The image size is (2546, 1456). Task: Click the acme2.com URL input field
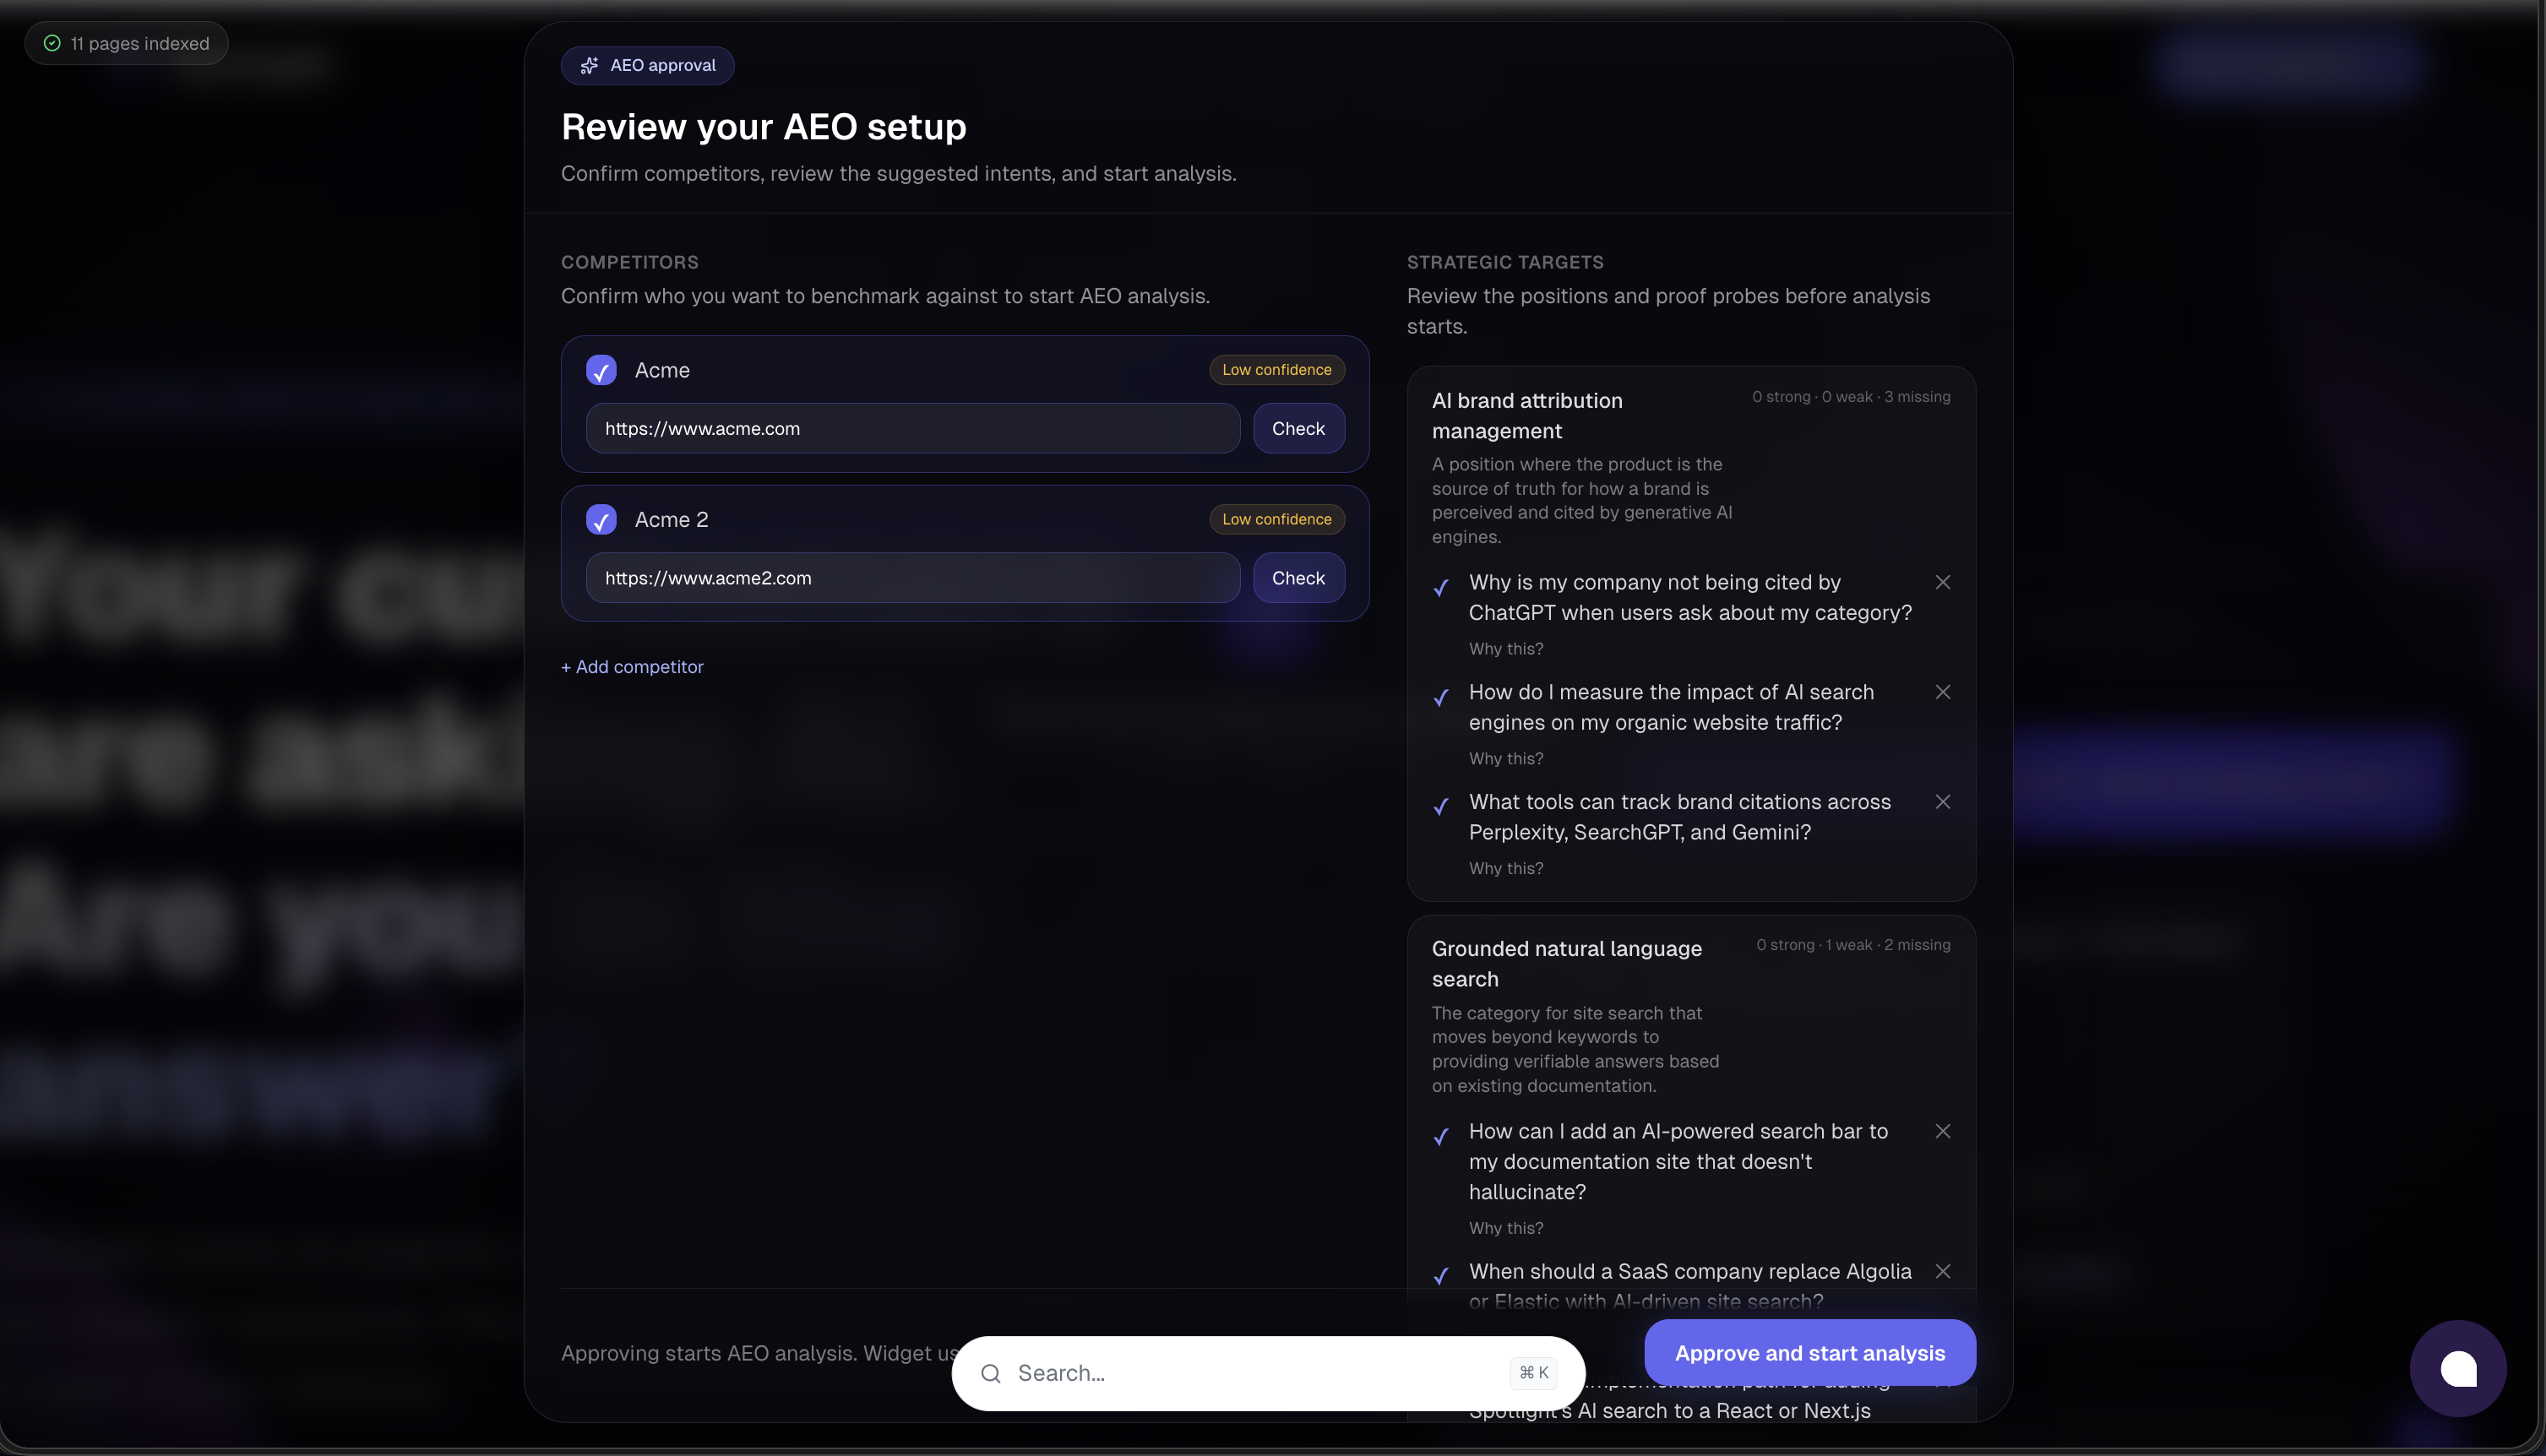pyautogui.click(x=912, y=578)
